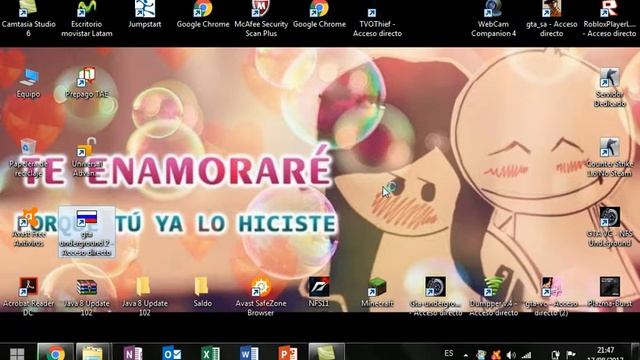Select the Plazma Burst icon
This screenshot has width=640, height=360.
610,293
